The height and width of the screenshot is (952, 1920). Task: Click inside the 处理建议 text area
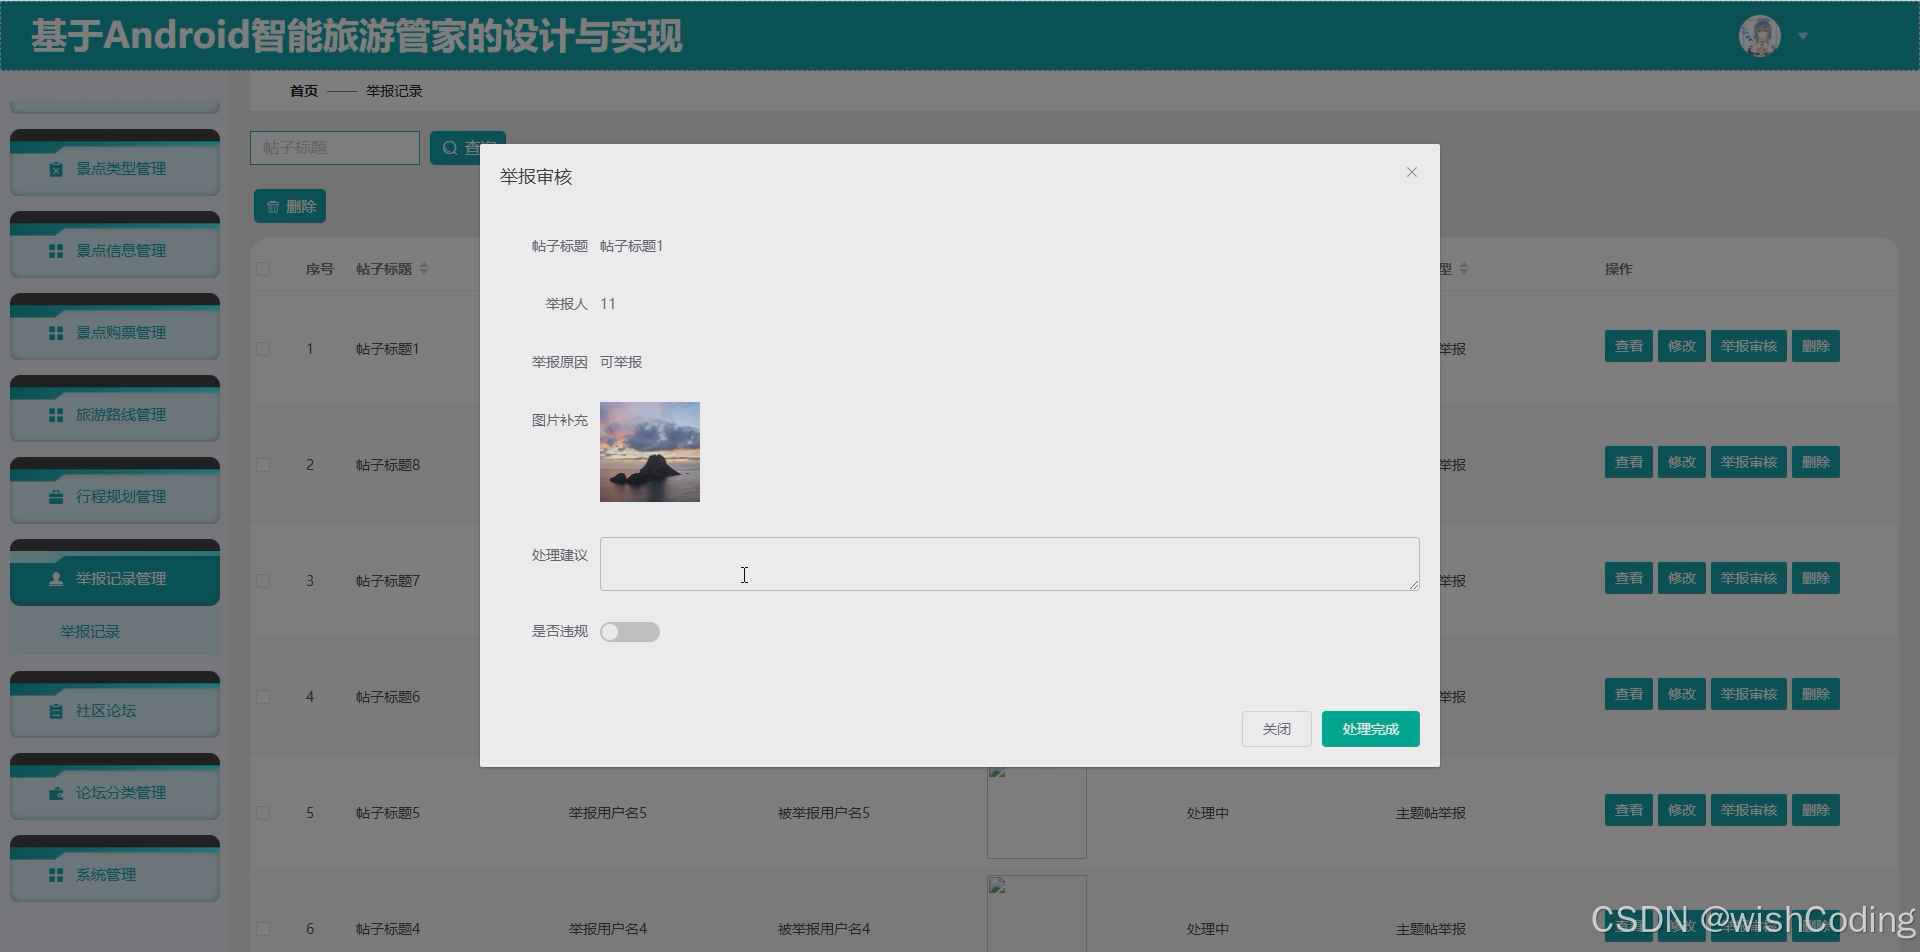point(1008,563)
